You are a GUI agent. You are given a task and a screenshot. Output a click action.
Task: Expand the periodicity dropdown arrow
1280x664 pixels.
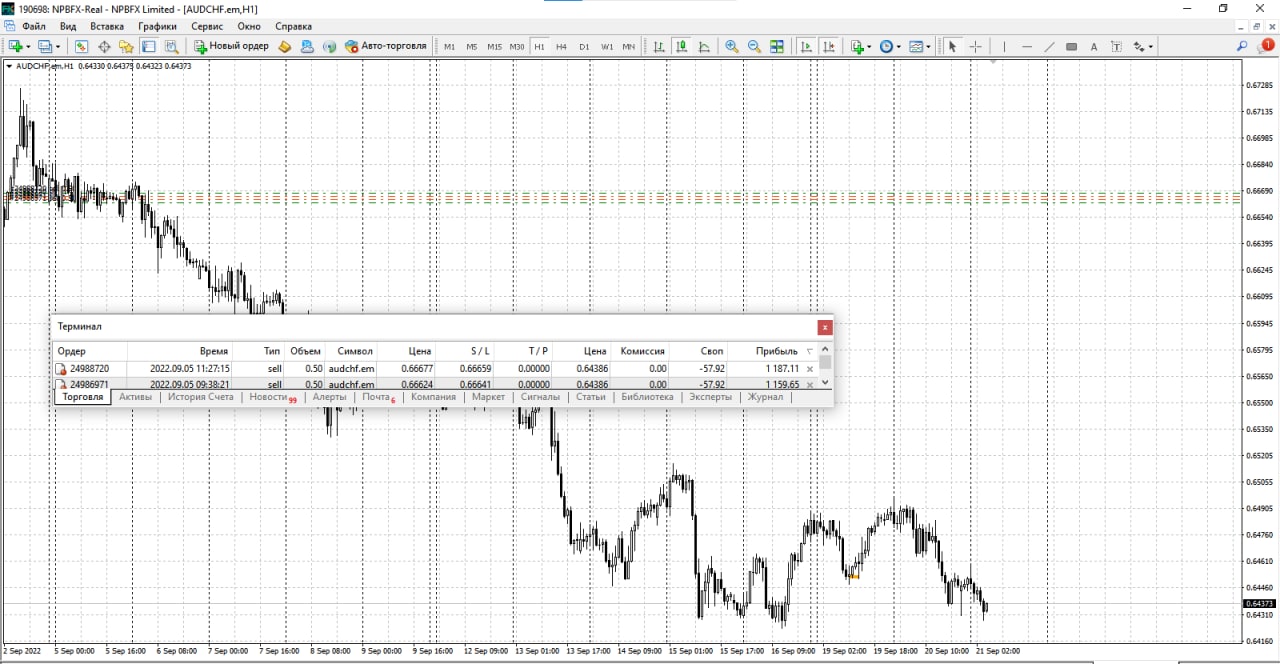tap(898, 46)
